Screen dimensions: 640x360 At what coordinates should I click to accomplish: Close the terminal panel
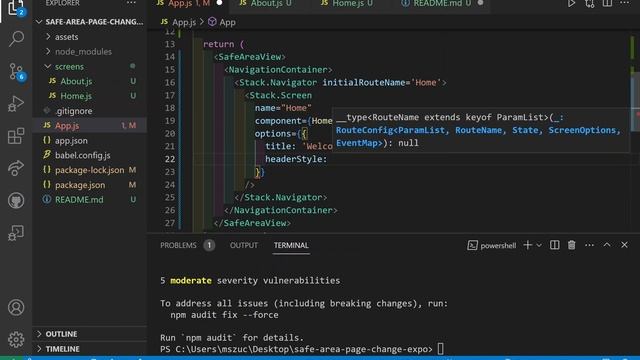[x=624, y=245]
